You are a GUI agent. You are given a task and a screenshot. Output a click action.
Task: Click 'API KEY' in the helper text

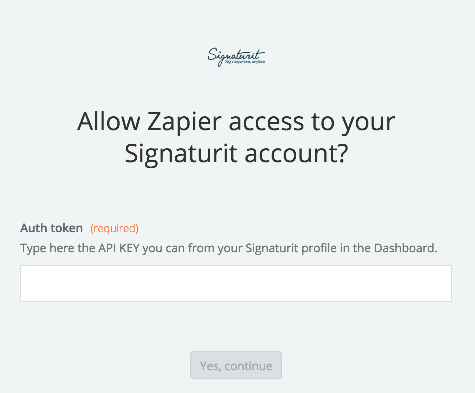pos(119,248)
